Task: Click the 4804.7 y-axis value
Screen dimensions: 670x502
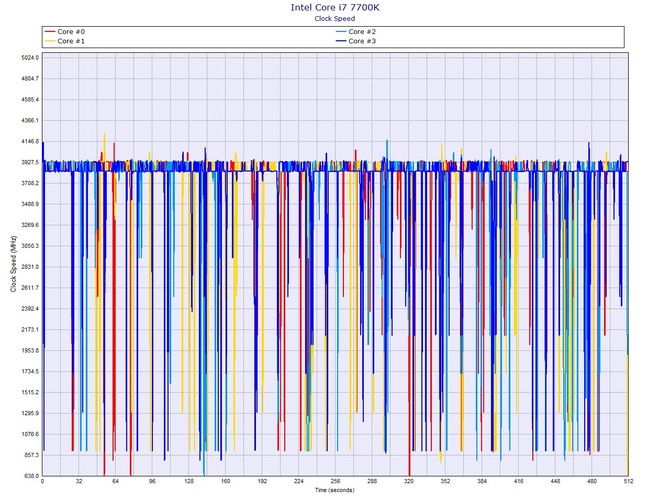Action: (x=30, y=79)
